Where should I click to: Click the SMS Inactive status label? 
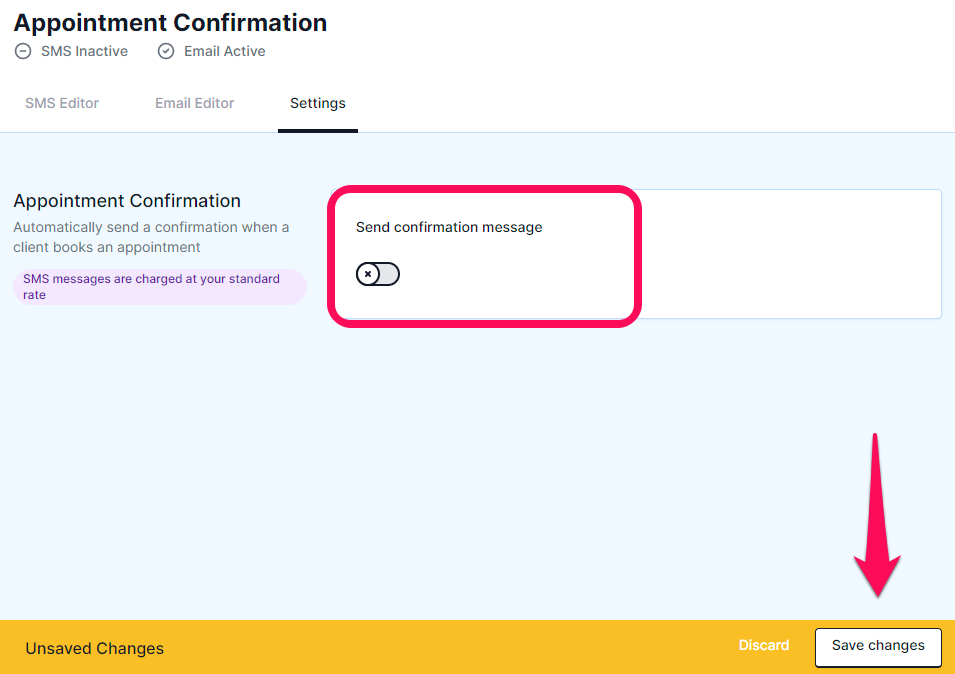85,51
